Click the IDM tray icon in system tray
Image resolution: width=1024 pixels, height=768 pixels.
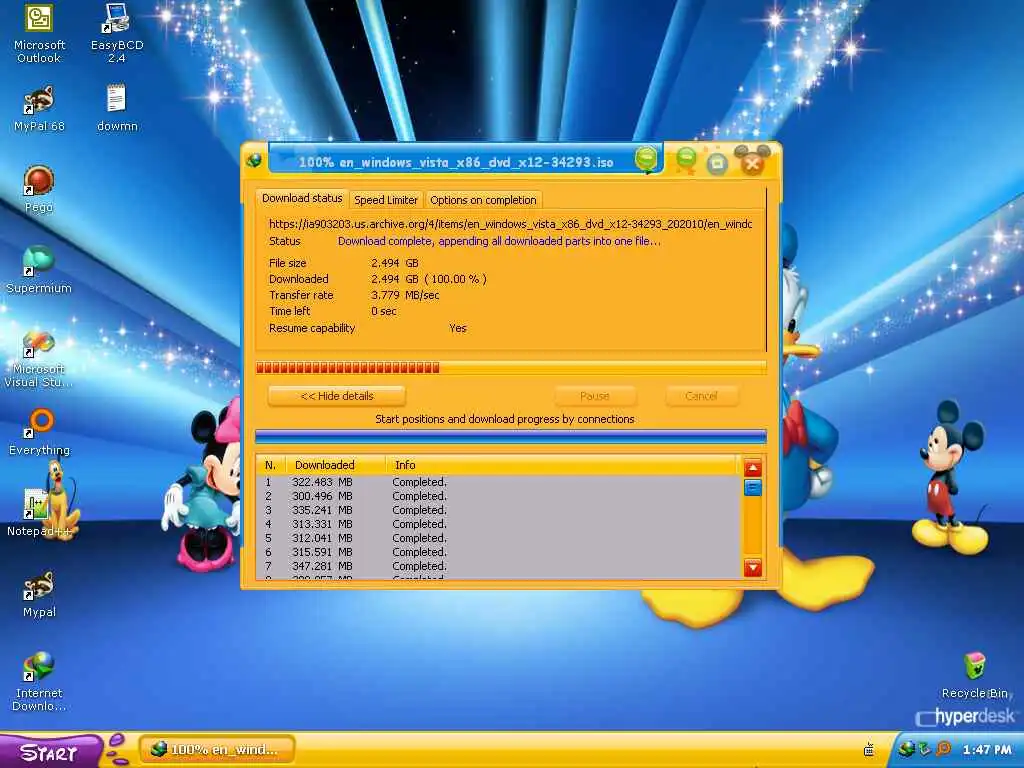(x=905, y=749)
